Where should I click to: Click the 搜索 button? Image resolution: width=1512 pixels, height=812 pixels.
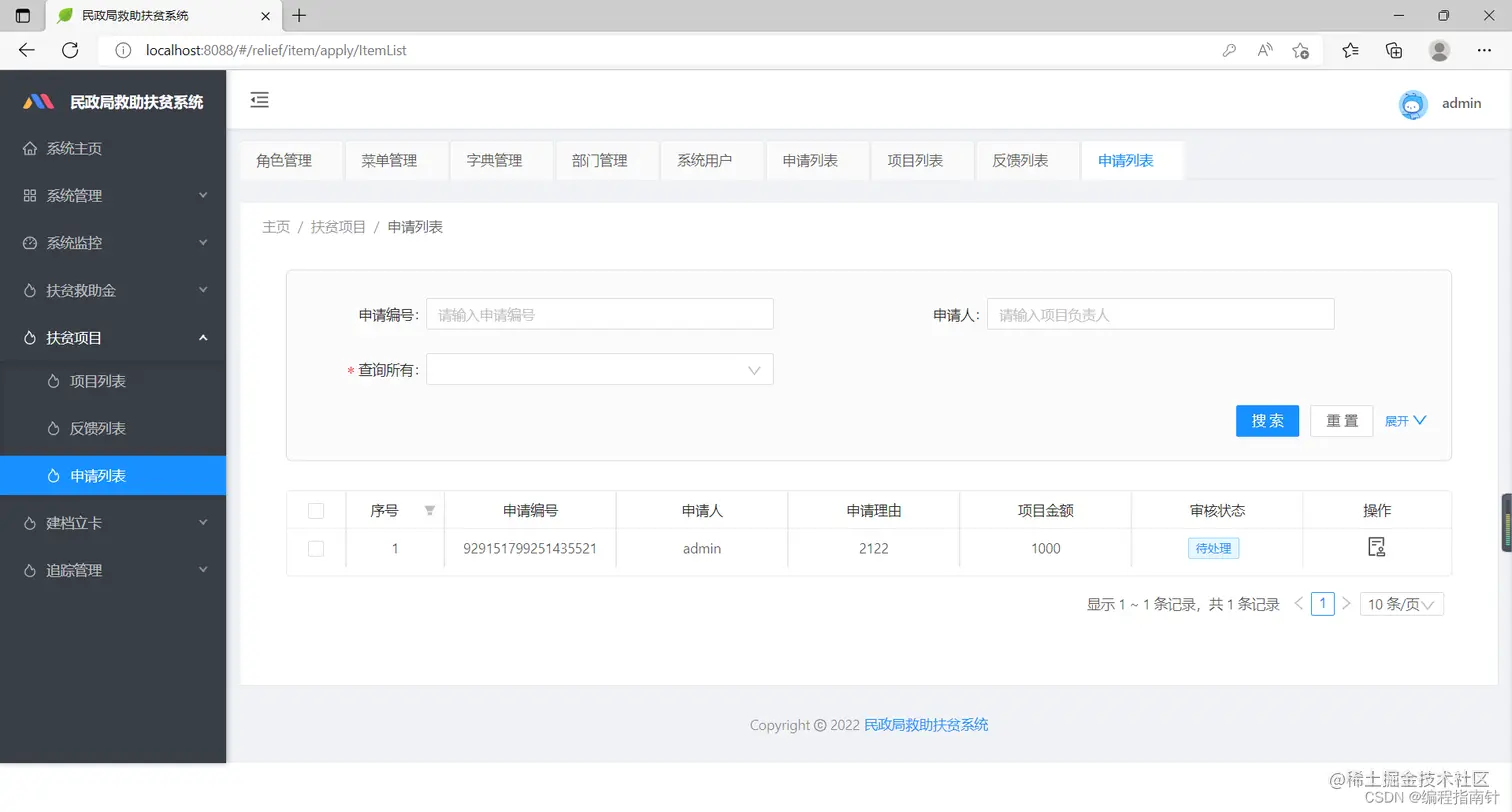[1267, 421]
